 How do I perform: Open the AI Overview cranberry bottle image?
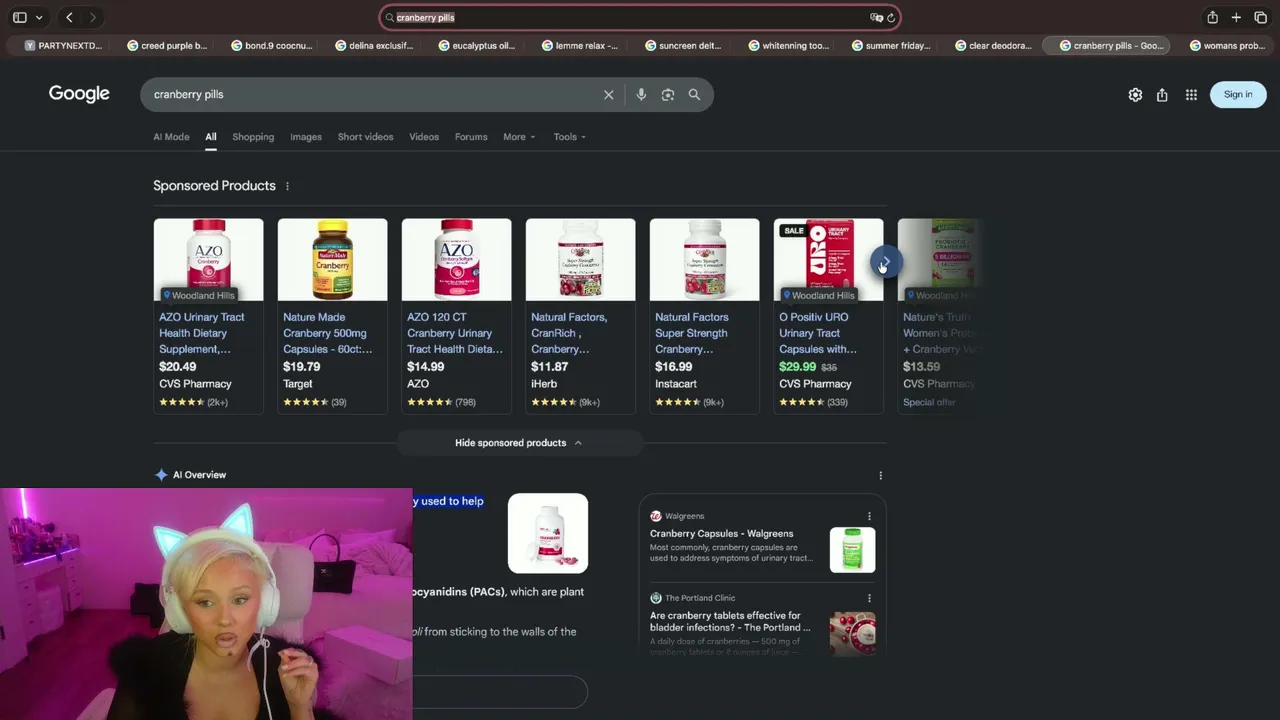pyautogui.click(x=548, y=533)
